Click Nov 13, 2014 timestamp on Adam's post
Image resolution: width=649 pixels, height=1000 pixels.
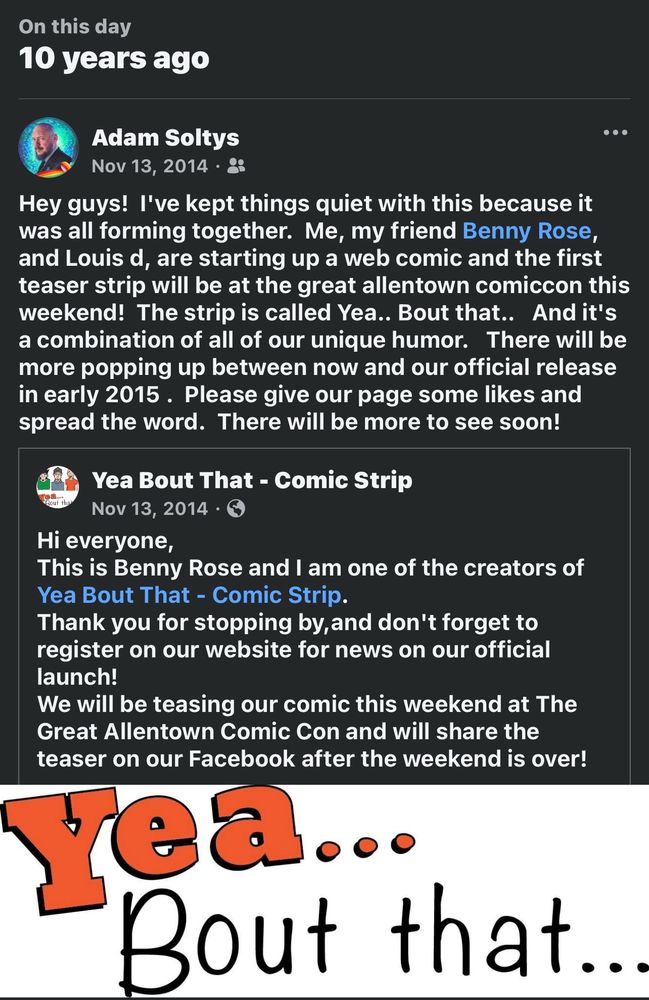click(x=150, y=166)
